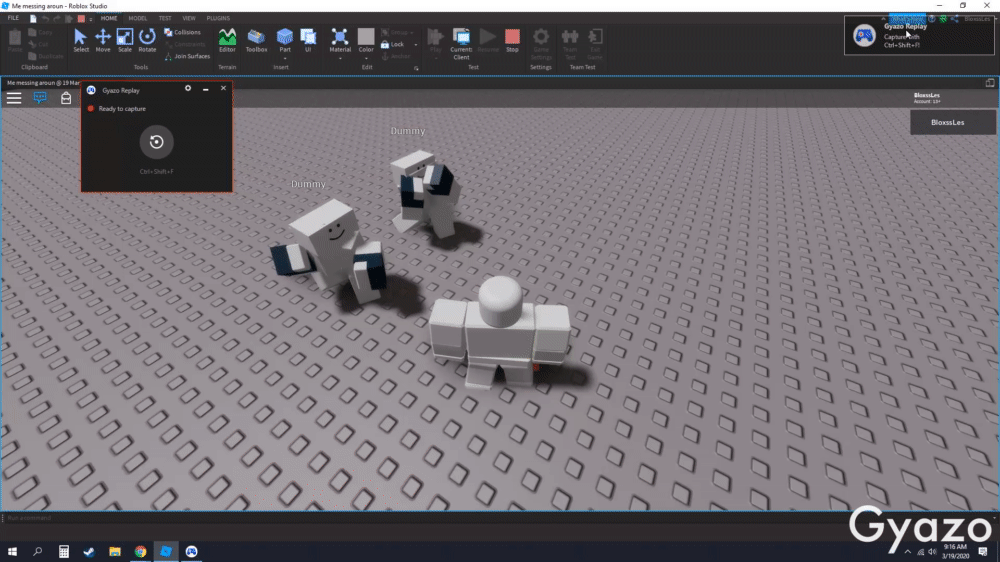Screen dimensions: 1000x562
Task: Select the 'Me messing aroun' document tab
Action: pos(41,83)
